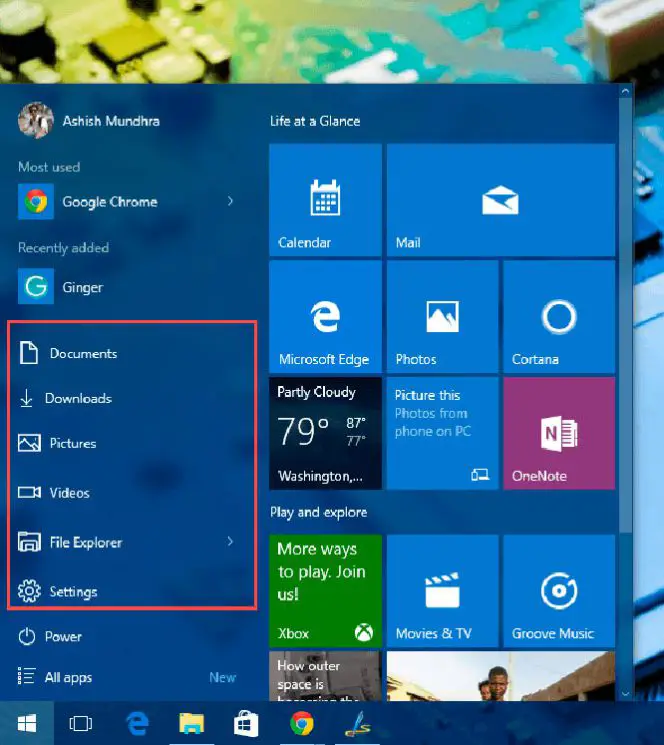Open the Mail tile
This screenshot has height=745, width=664.
pos(501,200)
